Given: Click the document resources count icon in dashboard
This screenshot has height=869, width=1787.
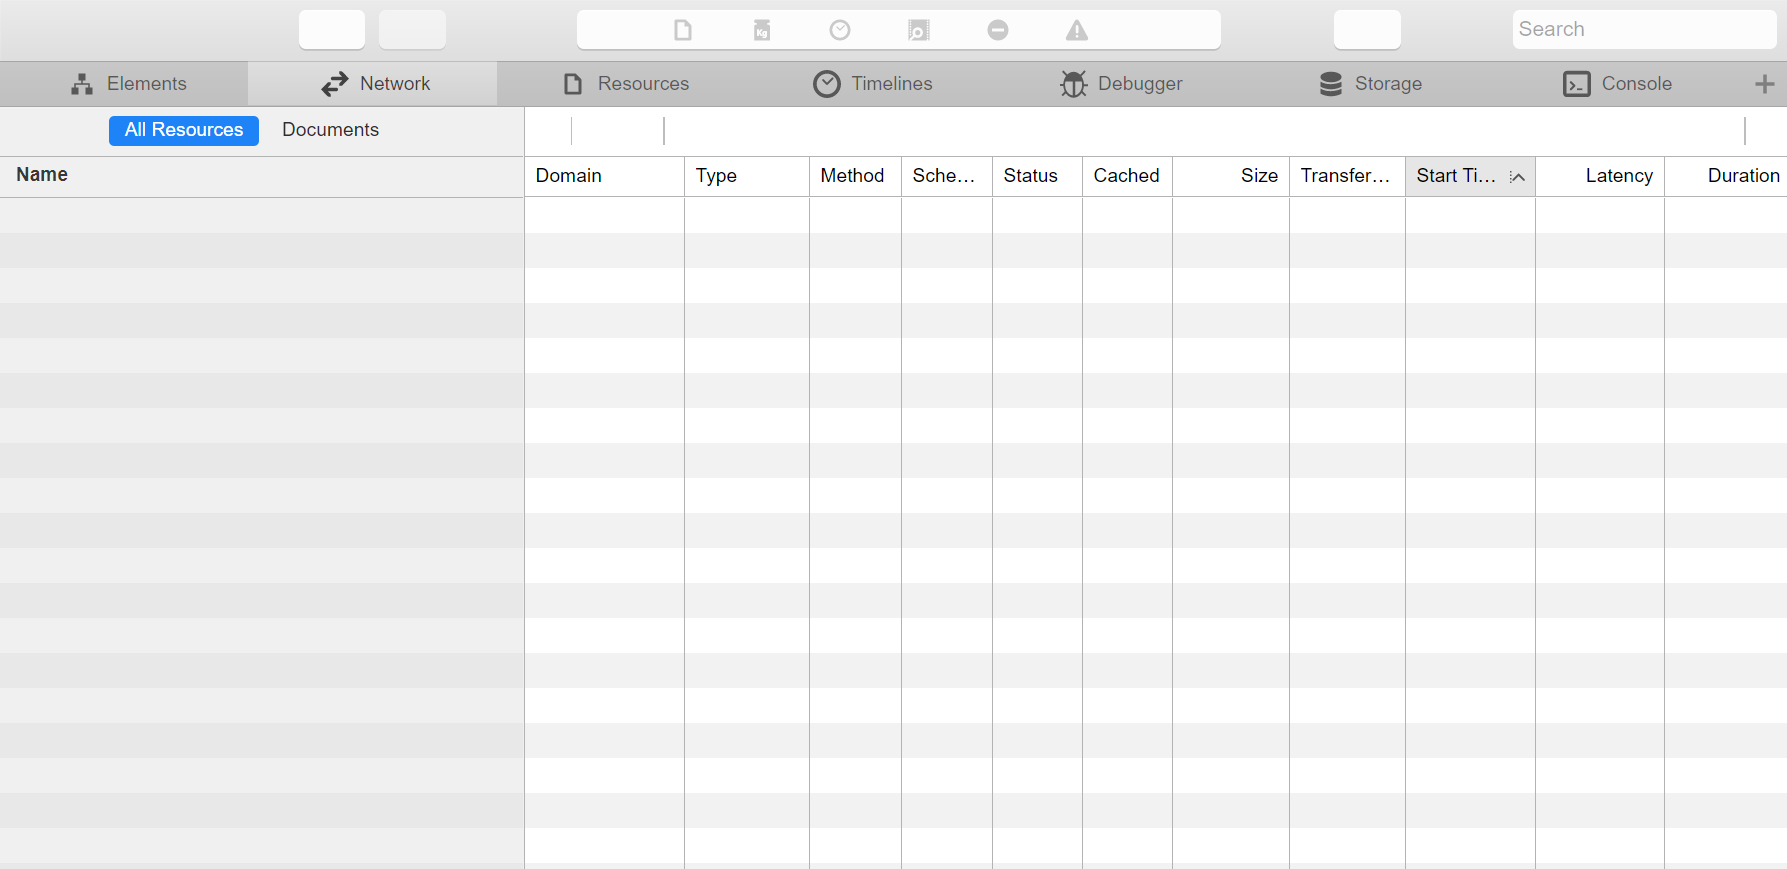Looking at the screenshot, I should (x=683, y=30).
